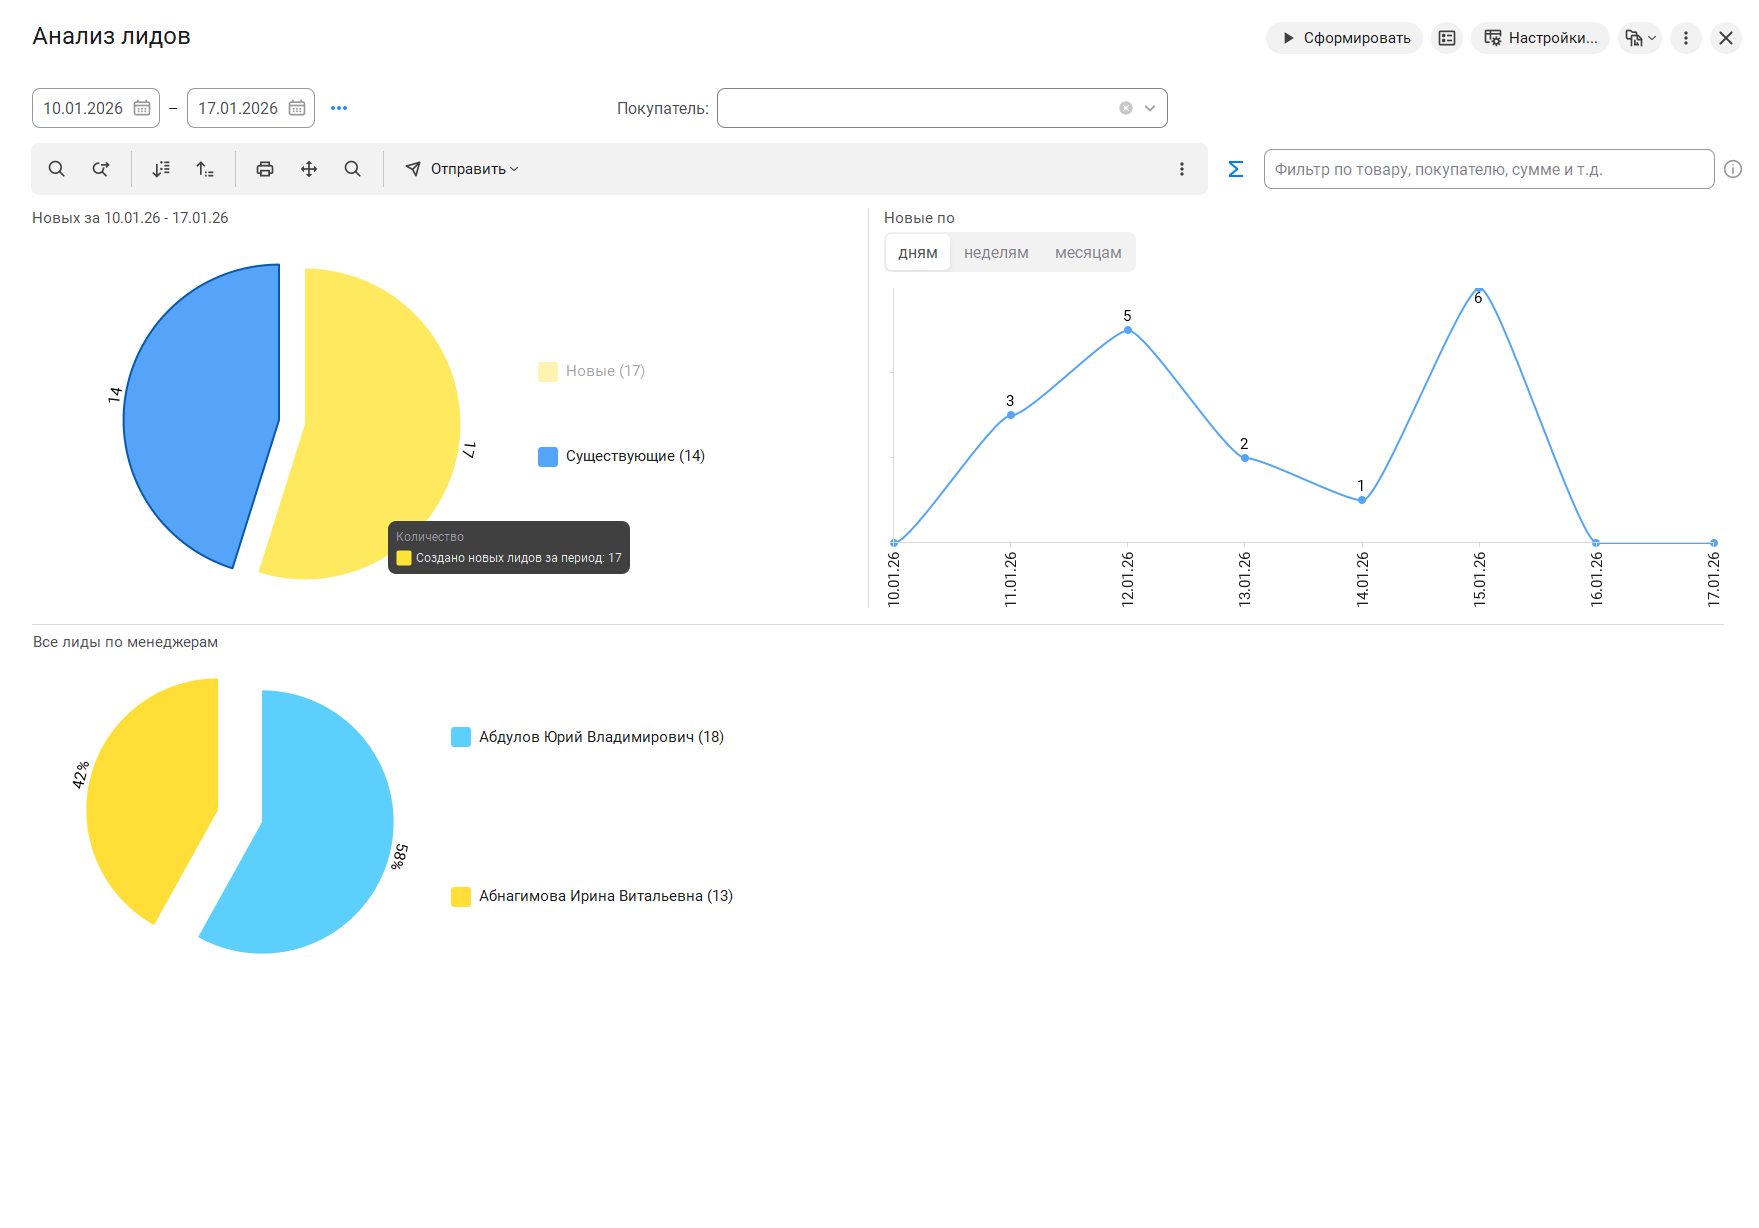Open report variants dropdown beside Настройки
The width and height of the screenshot is (1759, 1228).
pos(1640,38)
